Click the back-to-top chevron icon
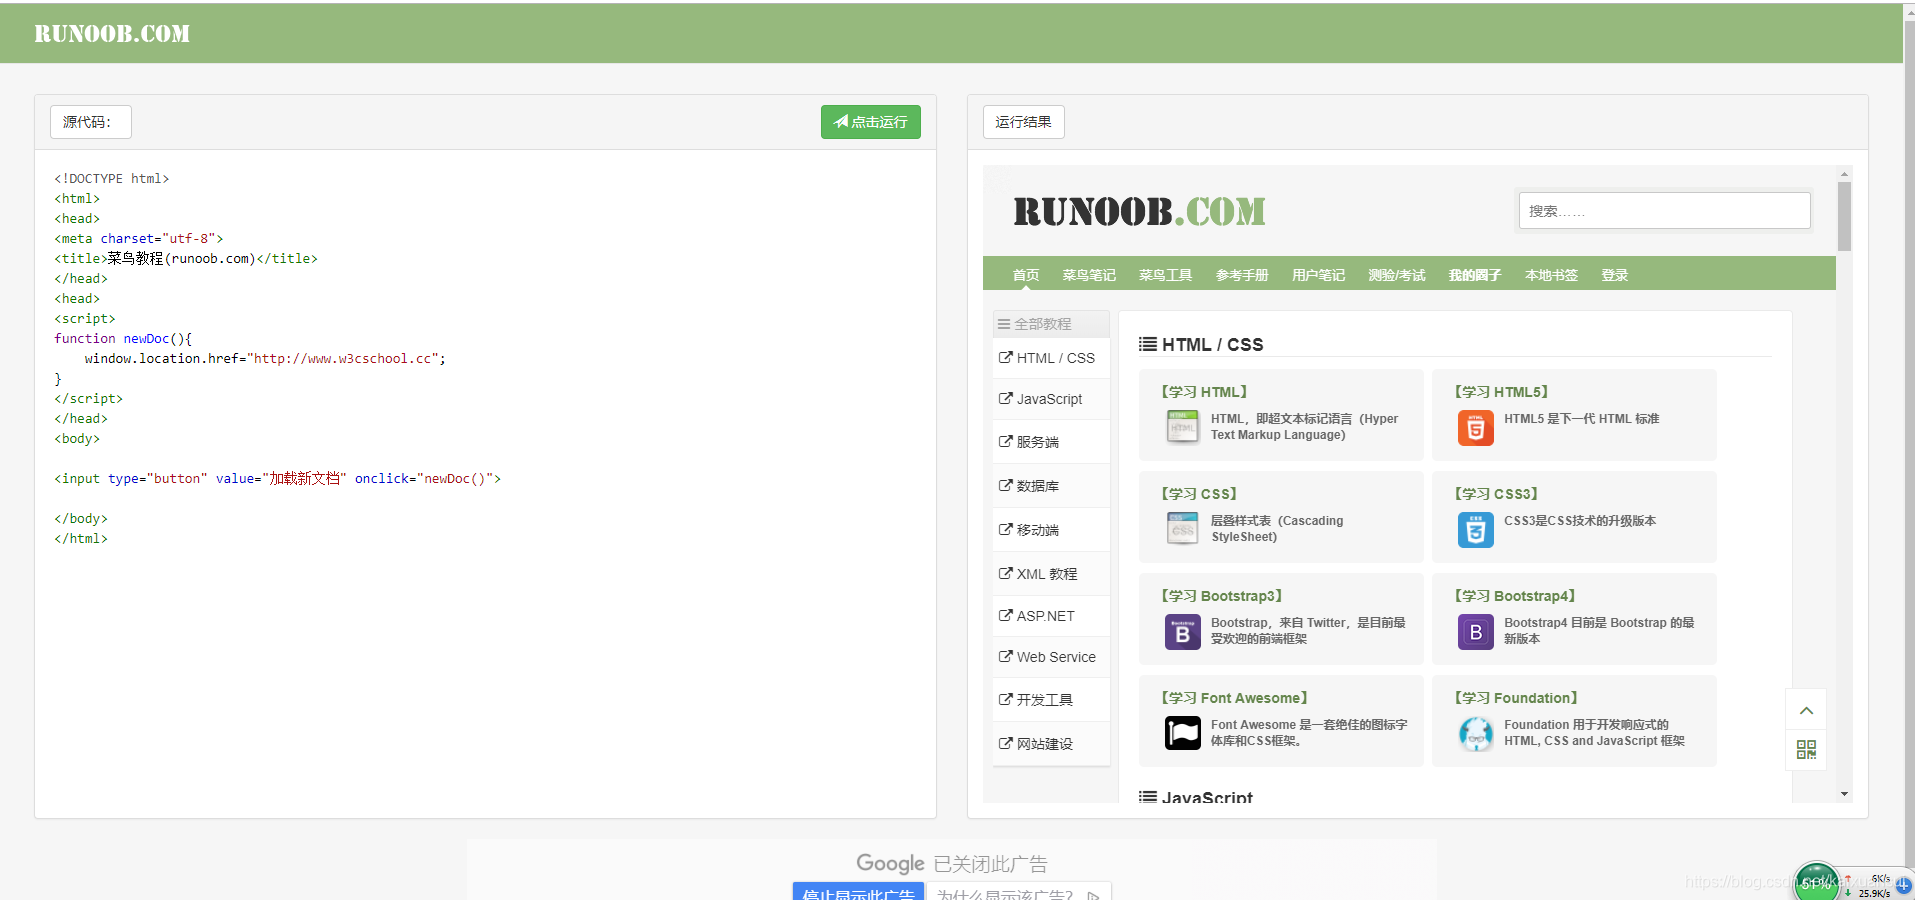Viewport: 1915px width, 900px height. [1806, 710]
